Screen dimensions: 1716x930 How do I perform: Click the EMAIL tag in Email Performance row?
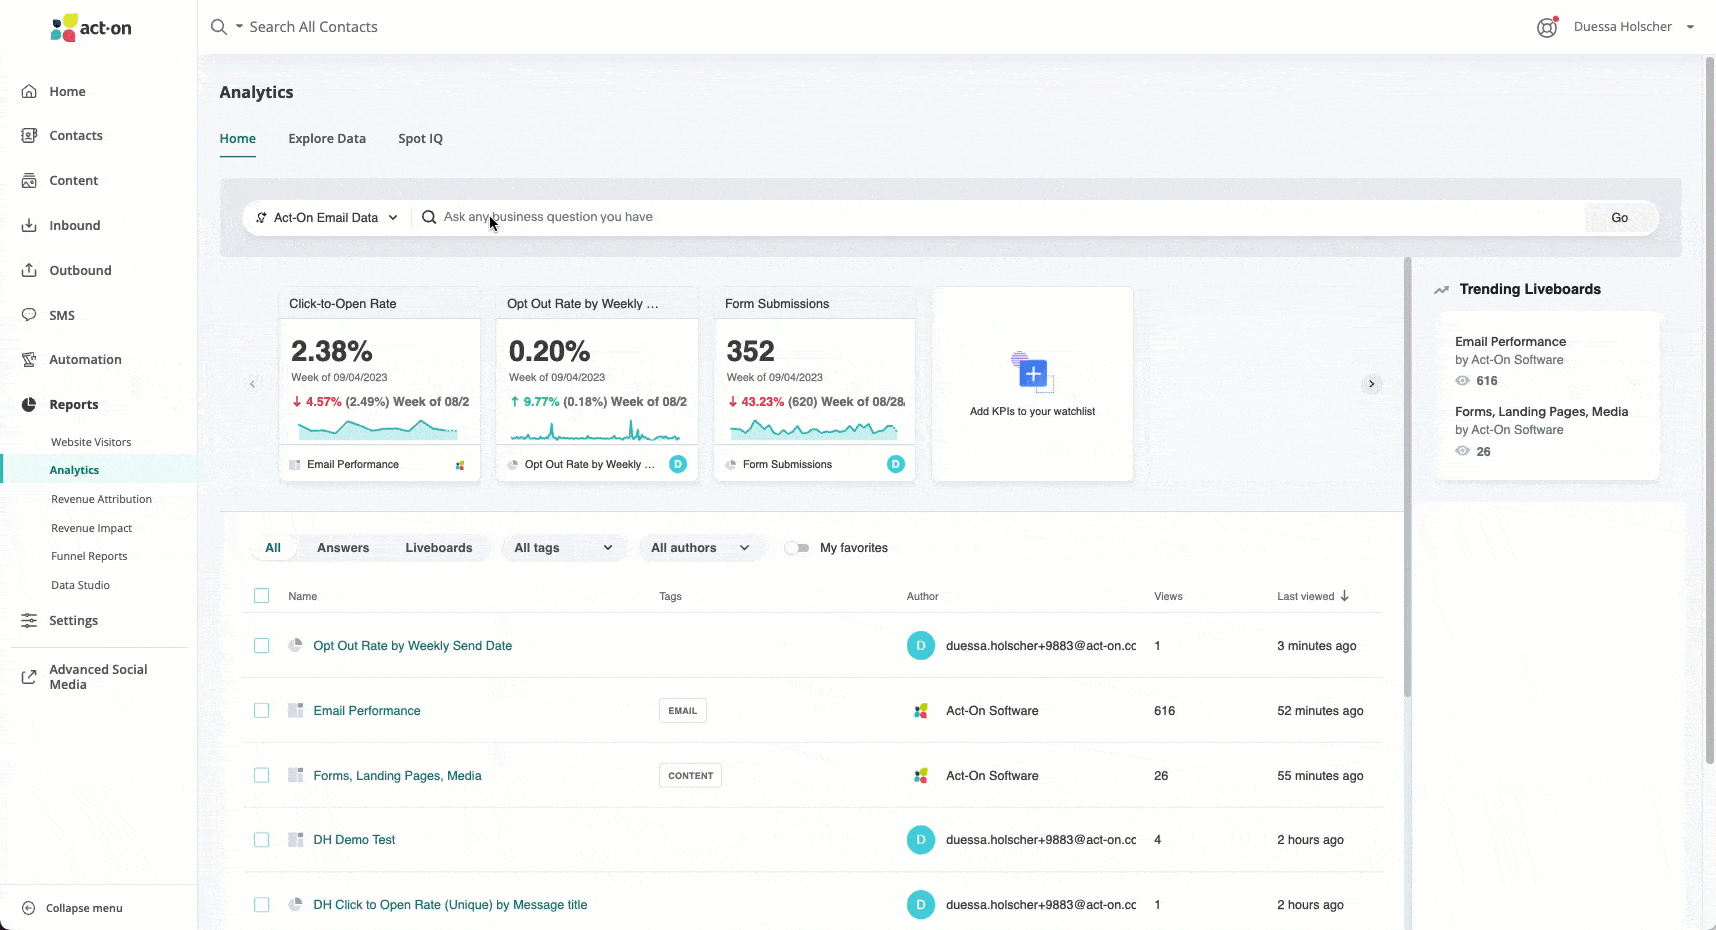pyautogui.click(x=683, y=711)
